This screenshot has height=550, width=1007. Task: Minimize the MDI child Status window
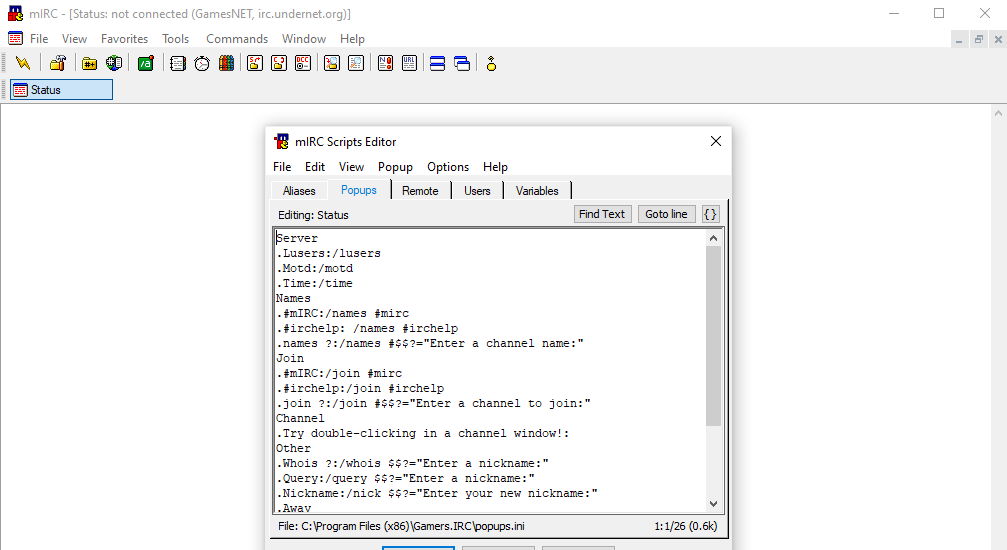(x=959, y=39)
